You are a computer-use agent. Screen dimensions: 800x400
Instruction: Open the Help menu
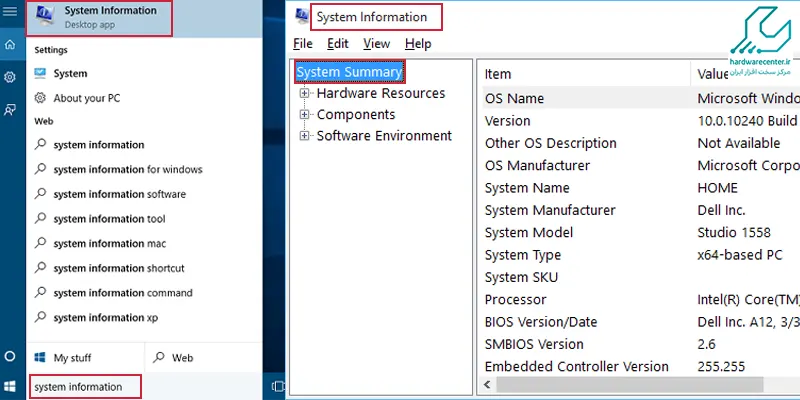point(418,44)
